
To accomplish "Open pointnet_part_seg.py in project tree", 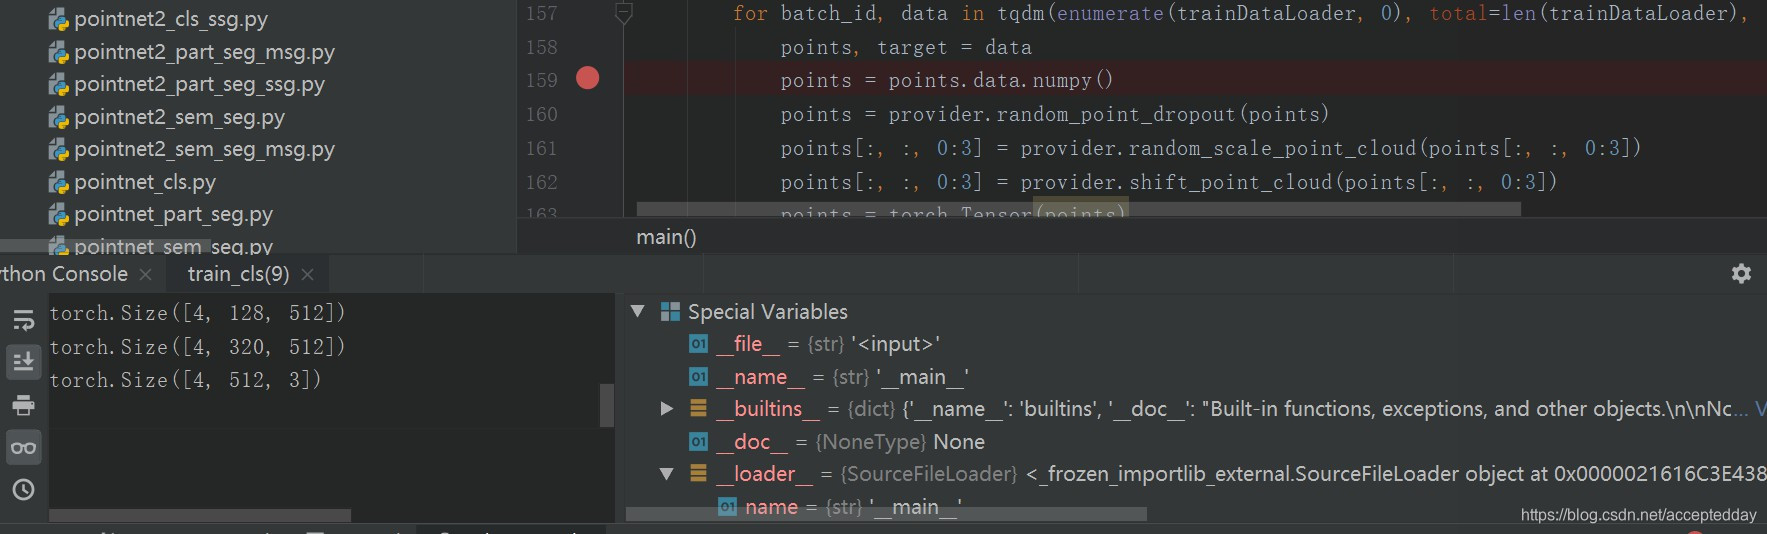I will click(173, 214).
